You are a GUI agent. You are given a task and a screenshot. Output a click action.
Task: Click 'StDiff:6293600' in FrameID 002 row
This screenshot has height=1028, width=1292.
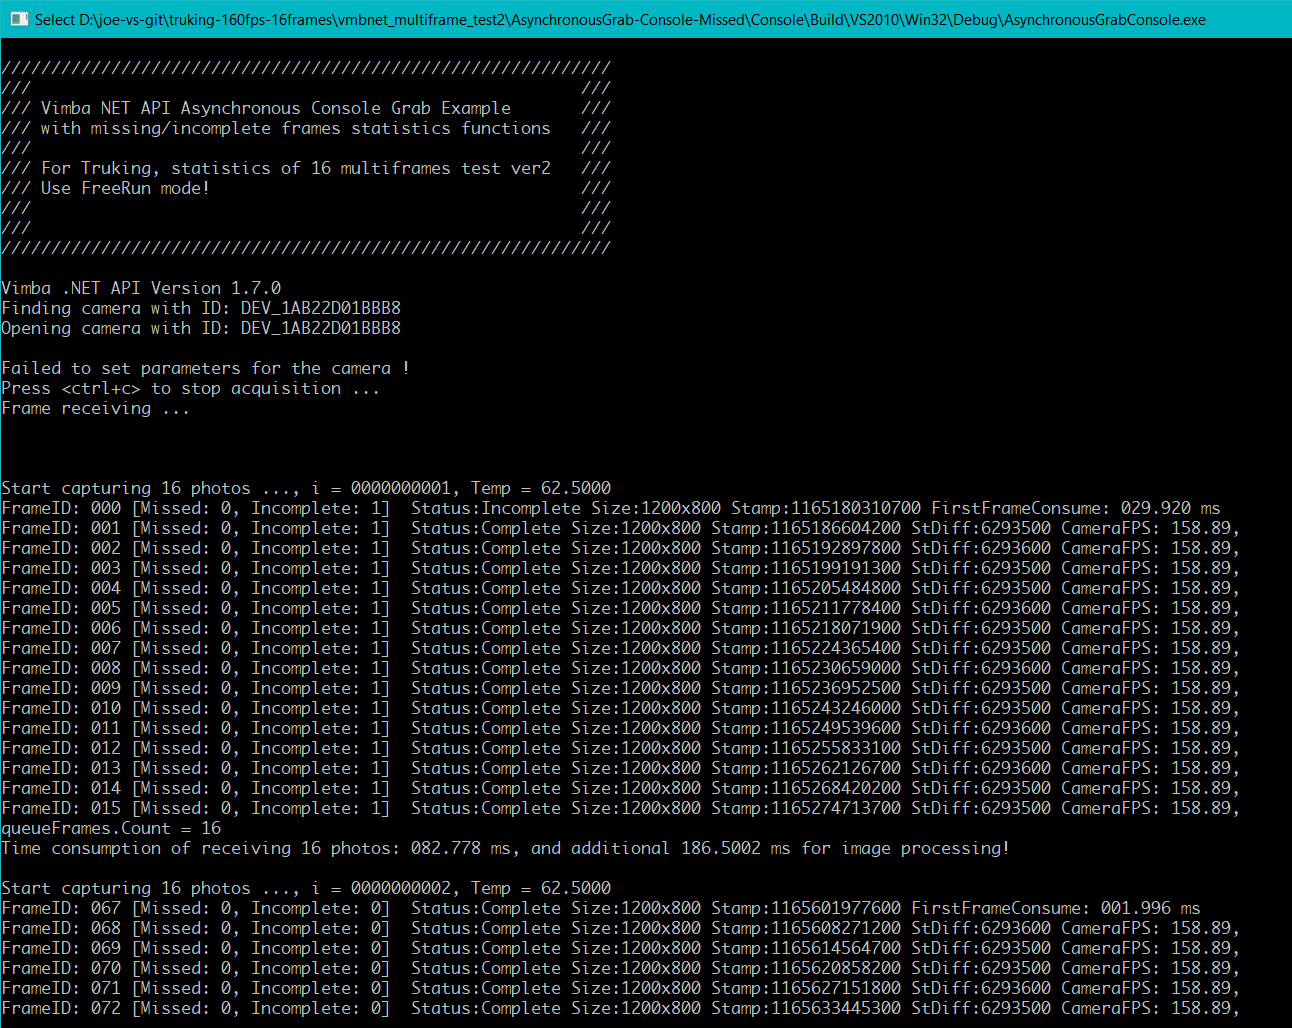(981, 548)
